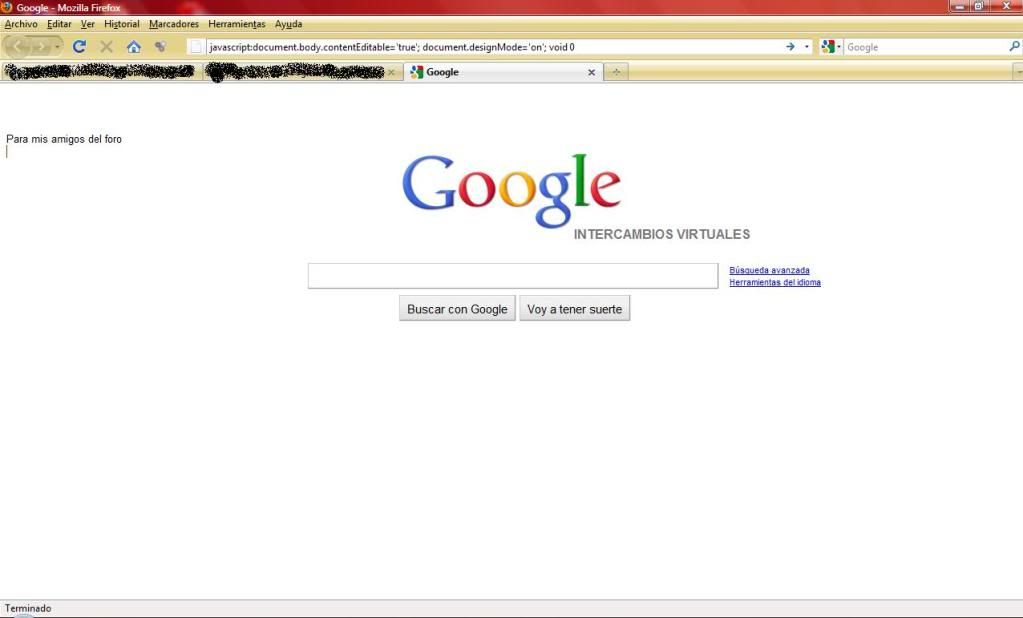Screen dimensions: 1023x618
Task: Go forward with the Forward arrow button
Action: pos(40,47)
